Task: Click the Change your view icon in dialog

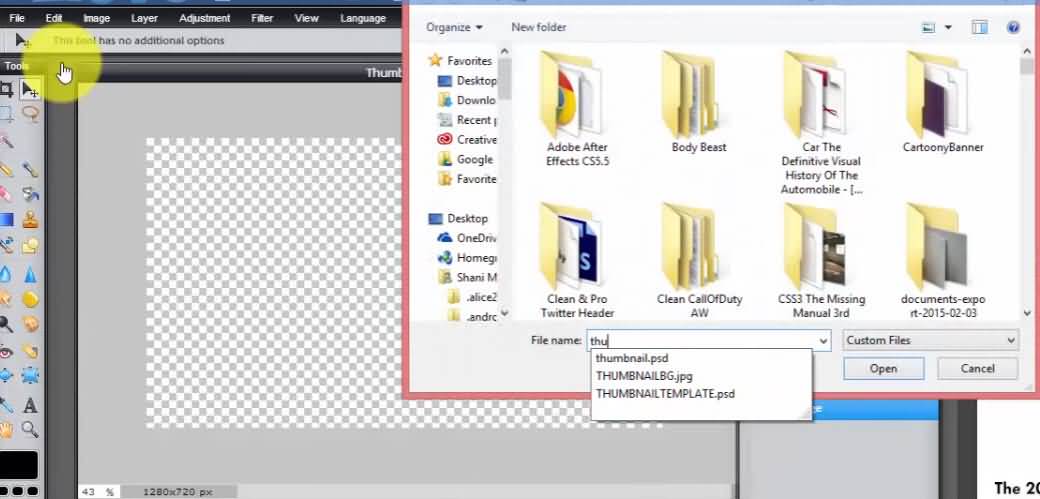Action: click(x=929, y=27)
